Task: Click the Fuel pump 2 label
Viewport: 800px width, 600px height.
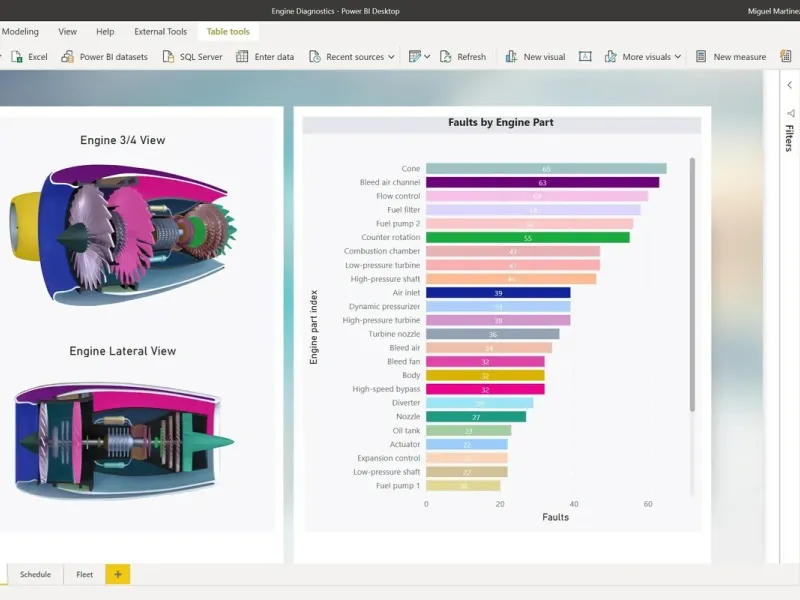Action: point(398,223)
